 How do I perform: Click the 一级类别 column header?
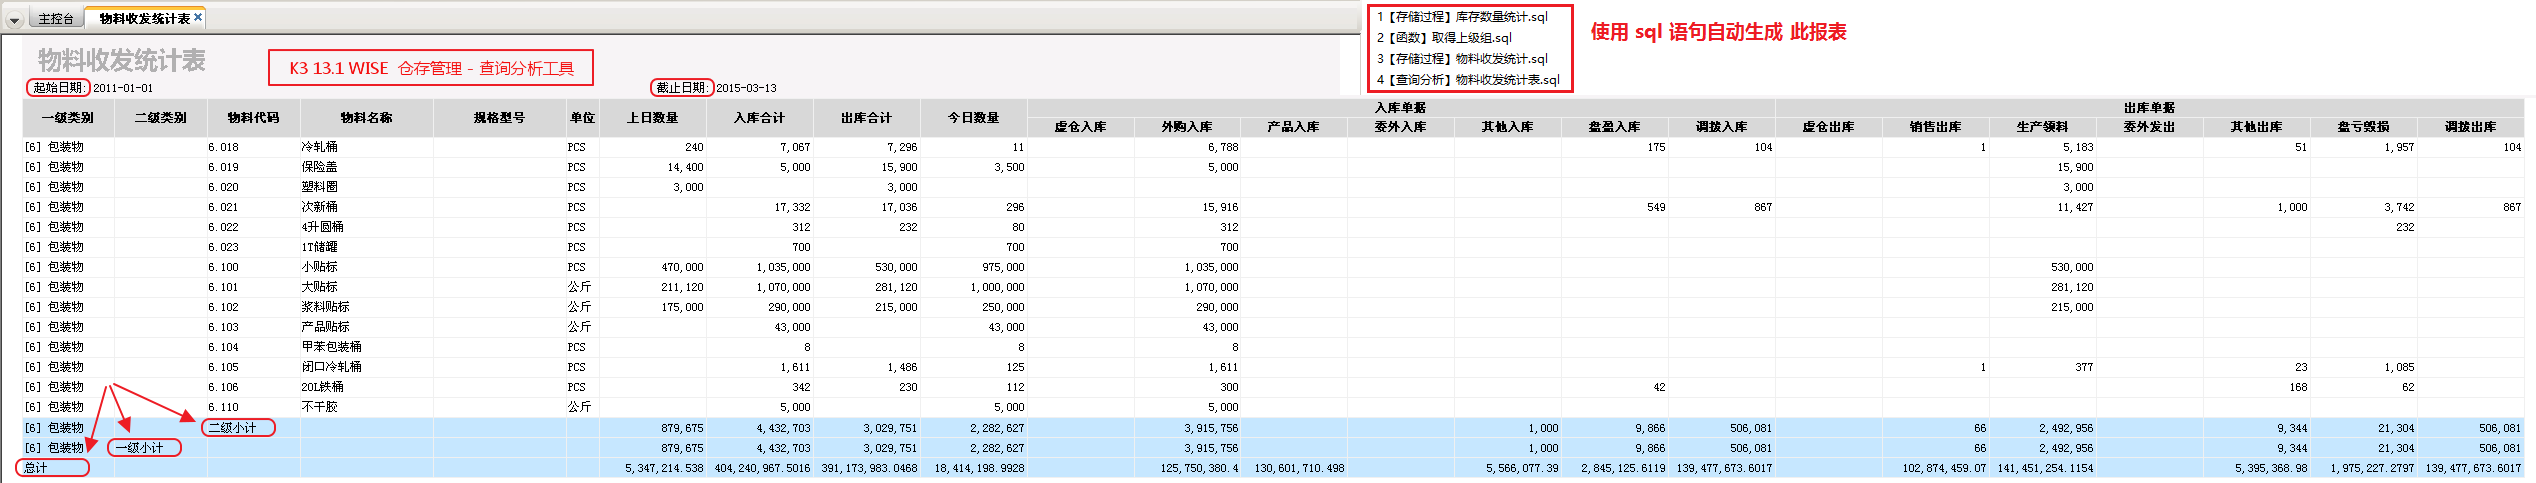click(x=68, y=118)
